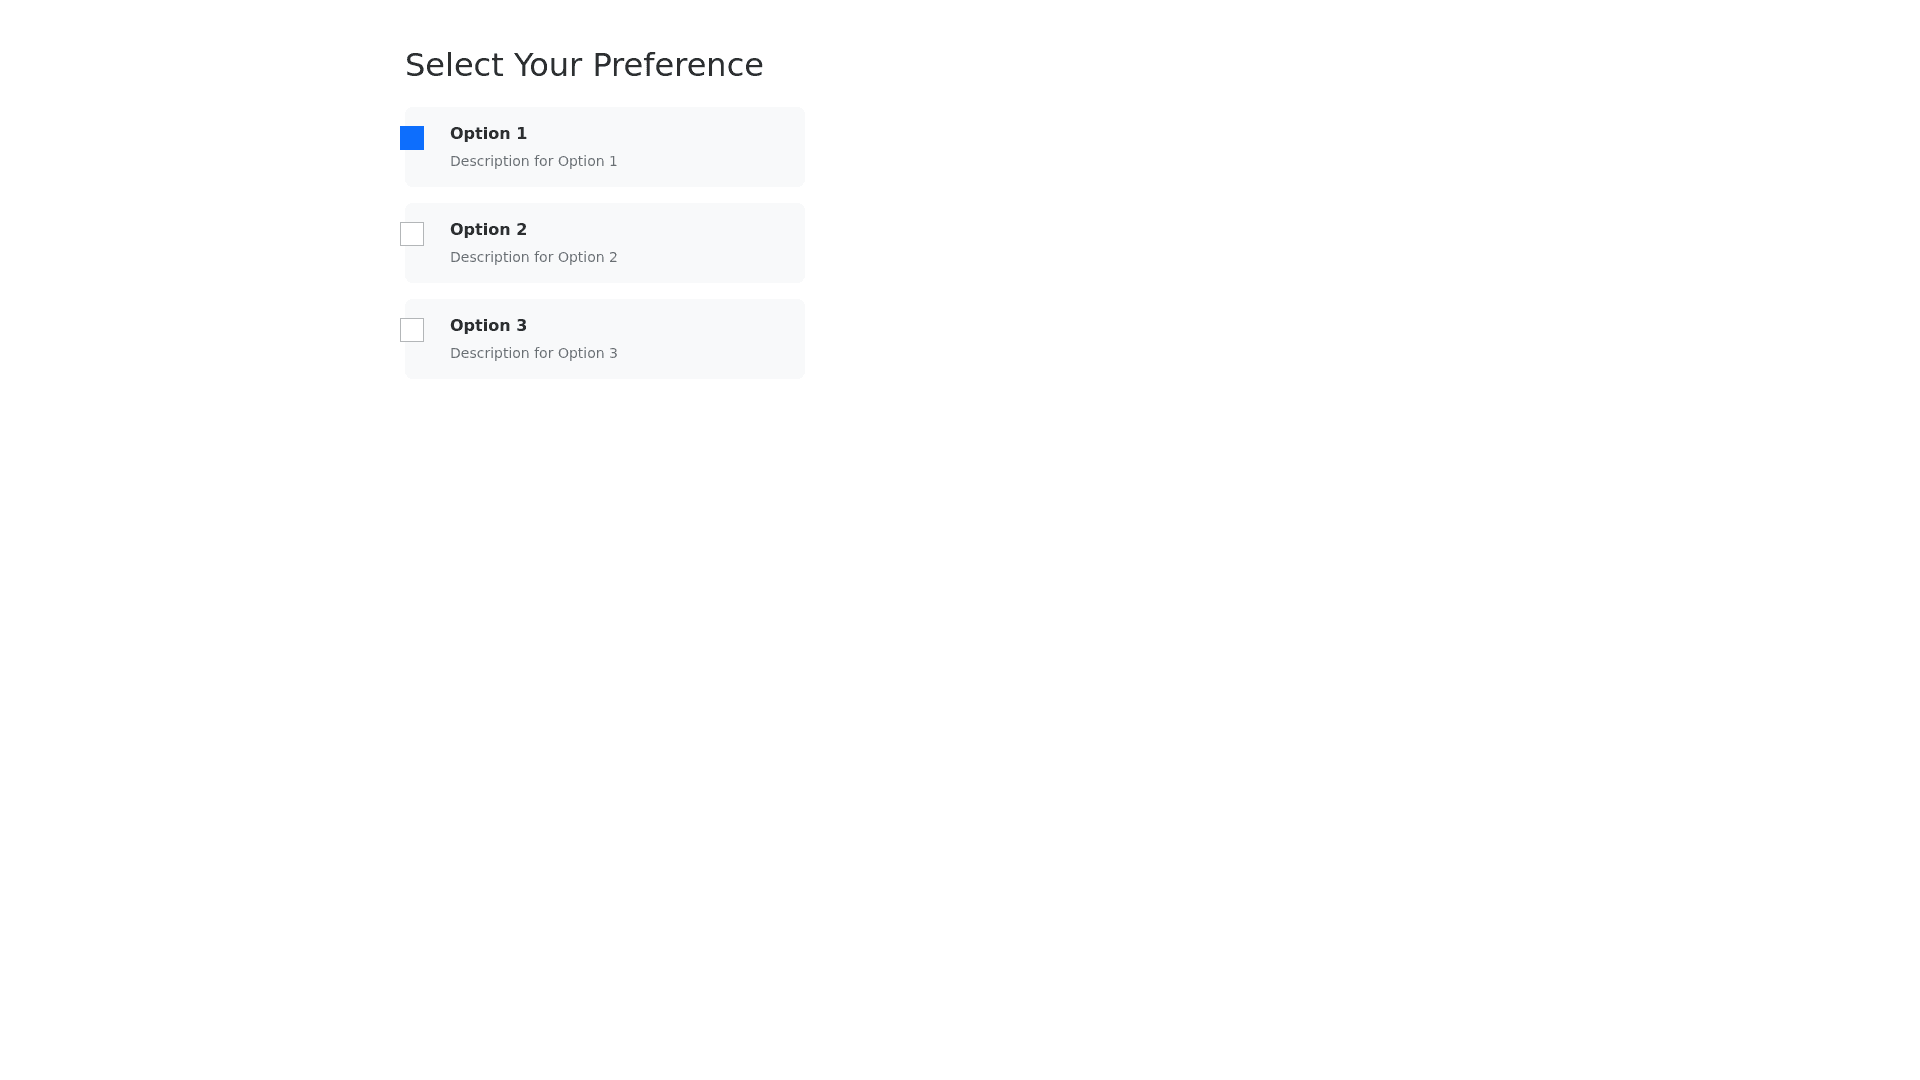
Task: Select the Option 2 card's blank right area
Action: tap(720, 242)
